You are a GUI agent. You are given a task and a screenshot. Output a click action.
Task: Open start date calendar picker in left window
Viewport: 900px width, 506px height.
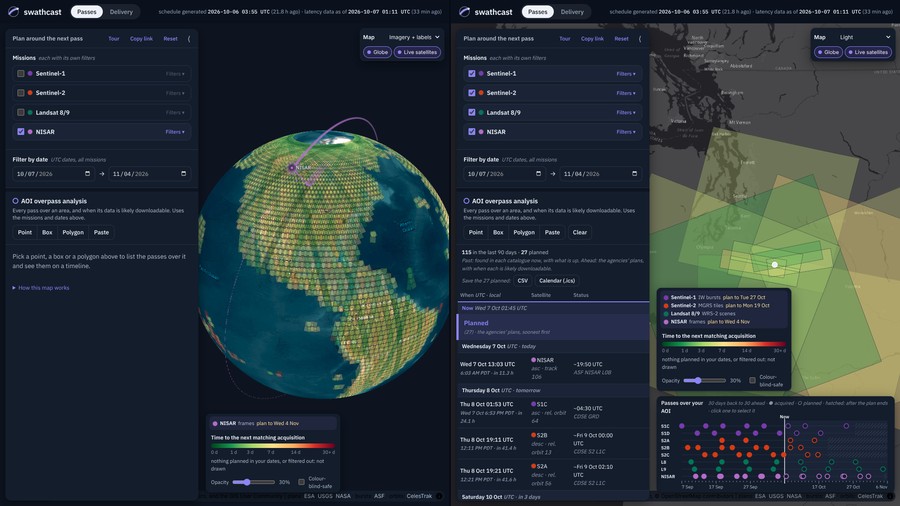[87, 174]
